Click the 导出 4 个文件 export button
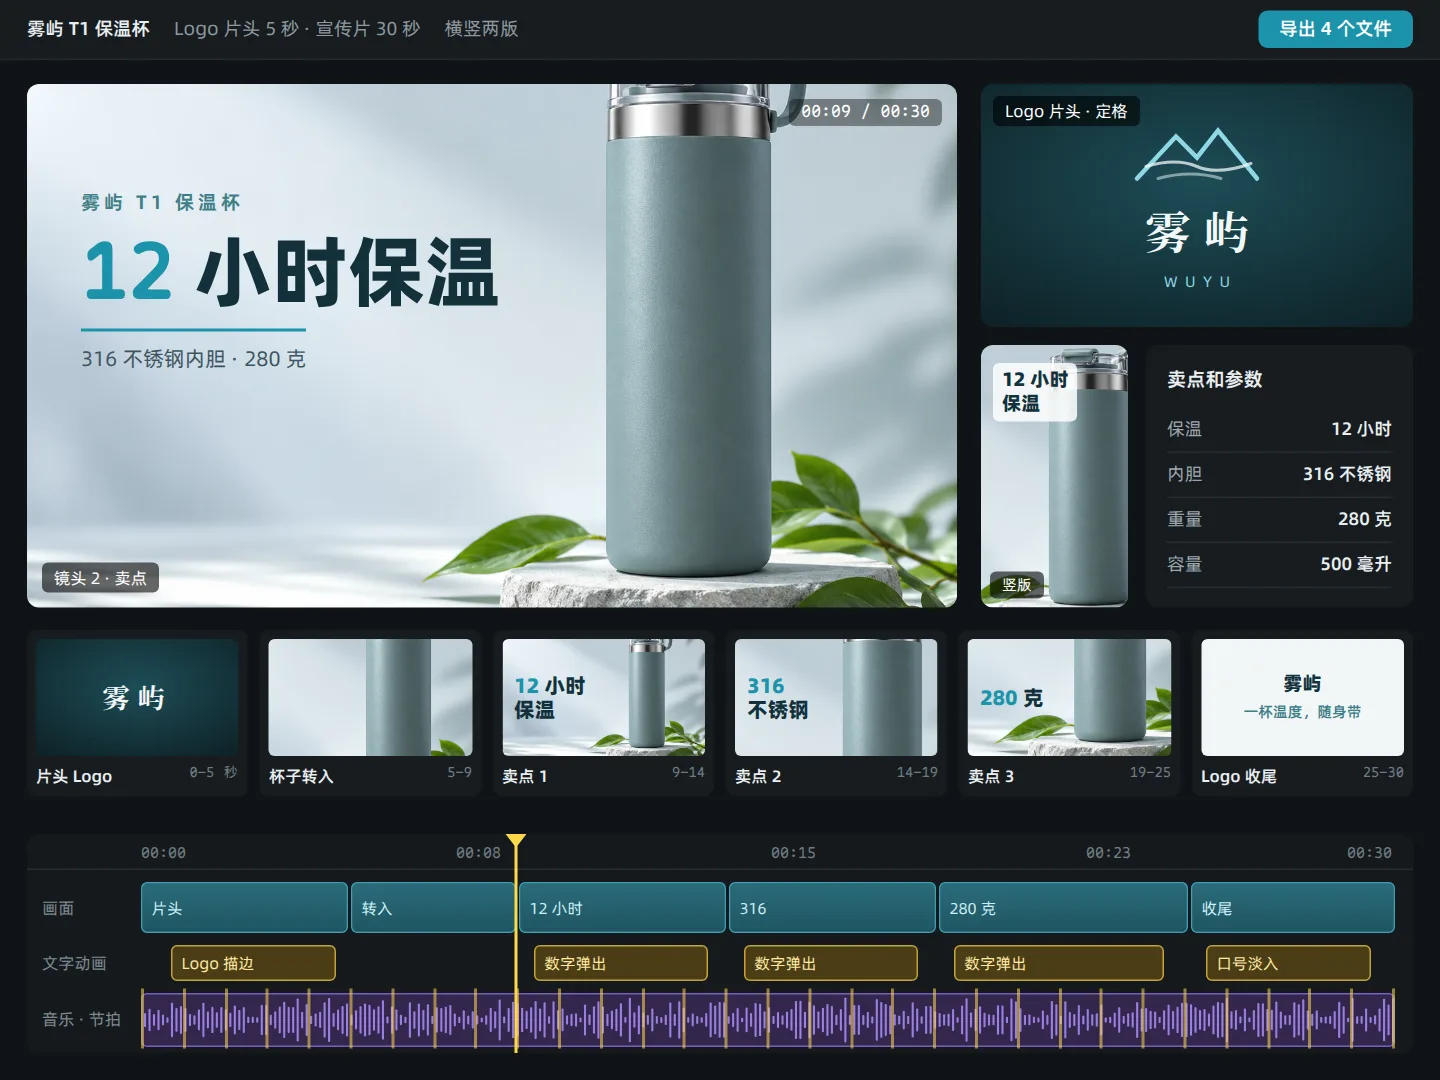Screen dimensions: 1440x1080 click(x=1335, y=29)
